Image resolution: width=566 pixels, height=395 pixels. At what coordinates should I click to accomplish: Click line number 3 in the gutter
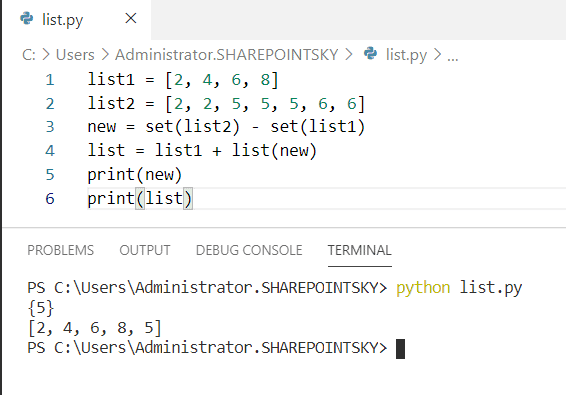coord(50,127)
